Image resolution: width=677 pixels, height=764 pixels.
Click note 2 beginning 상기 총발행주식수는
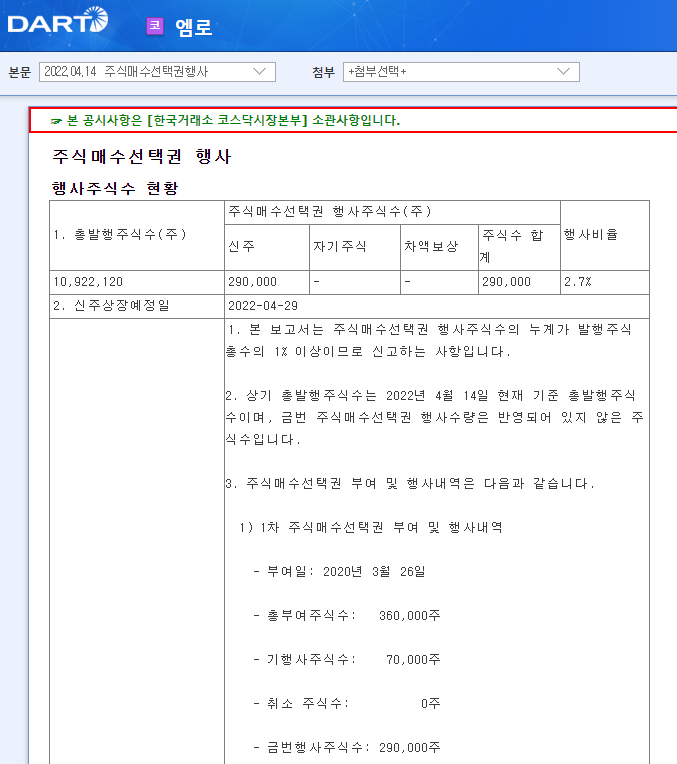434,418
